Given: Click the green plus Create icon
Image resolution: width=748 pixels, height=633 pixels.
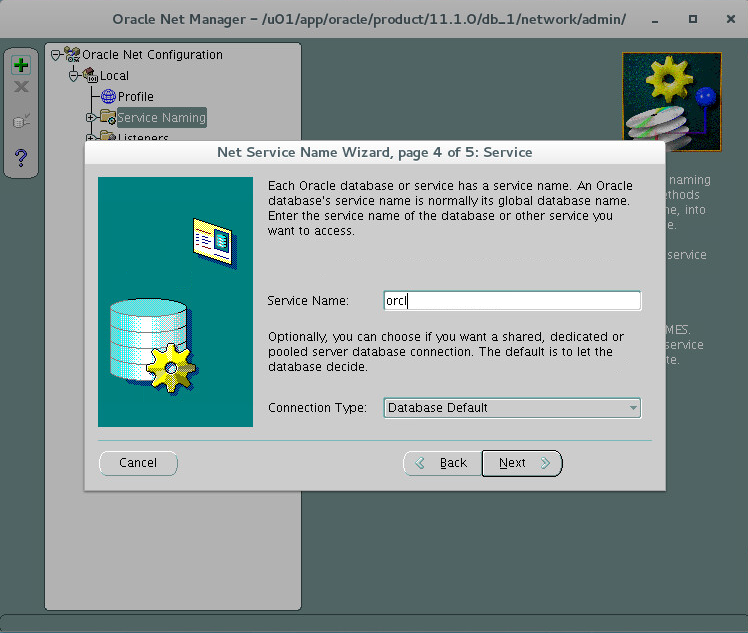Looking at the screenshot, I should [21, 65].
